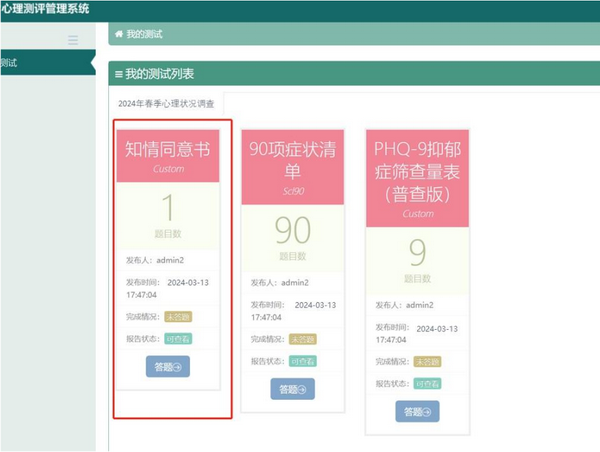Toggle the sidebar hamburger menu icon

point(72,40)
